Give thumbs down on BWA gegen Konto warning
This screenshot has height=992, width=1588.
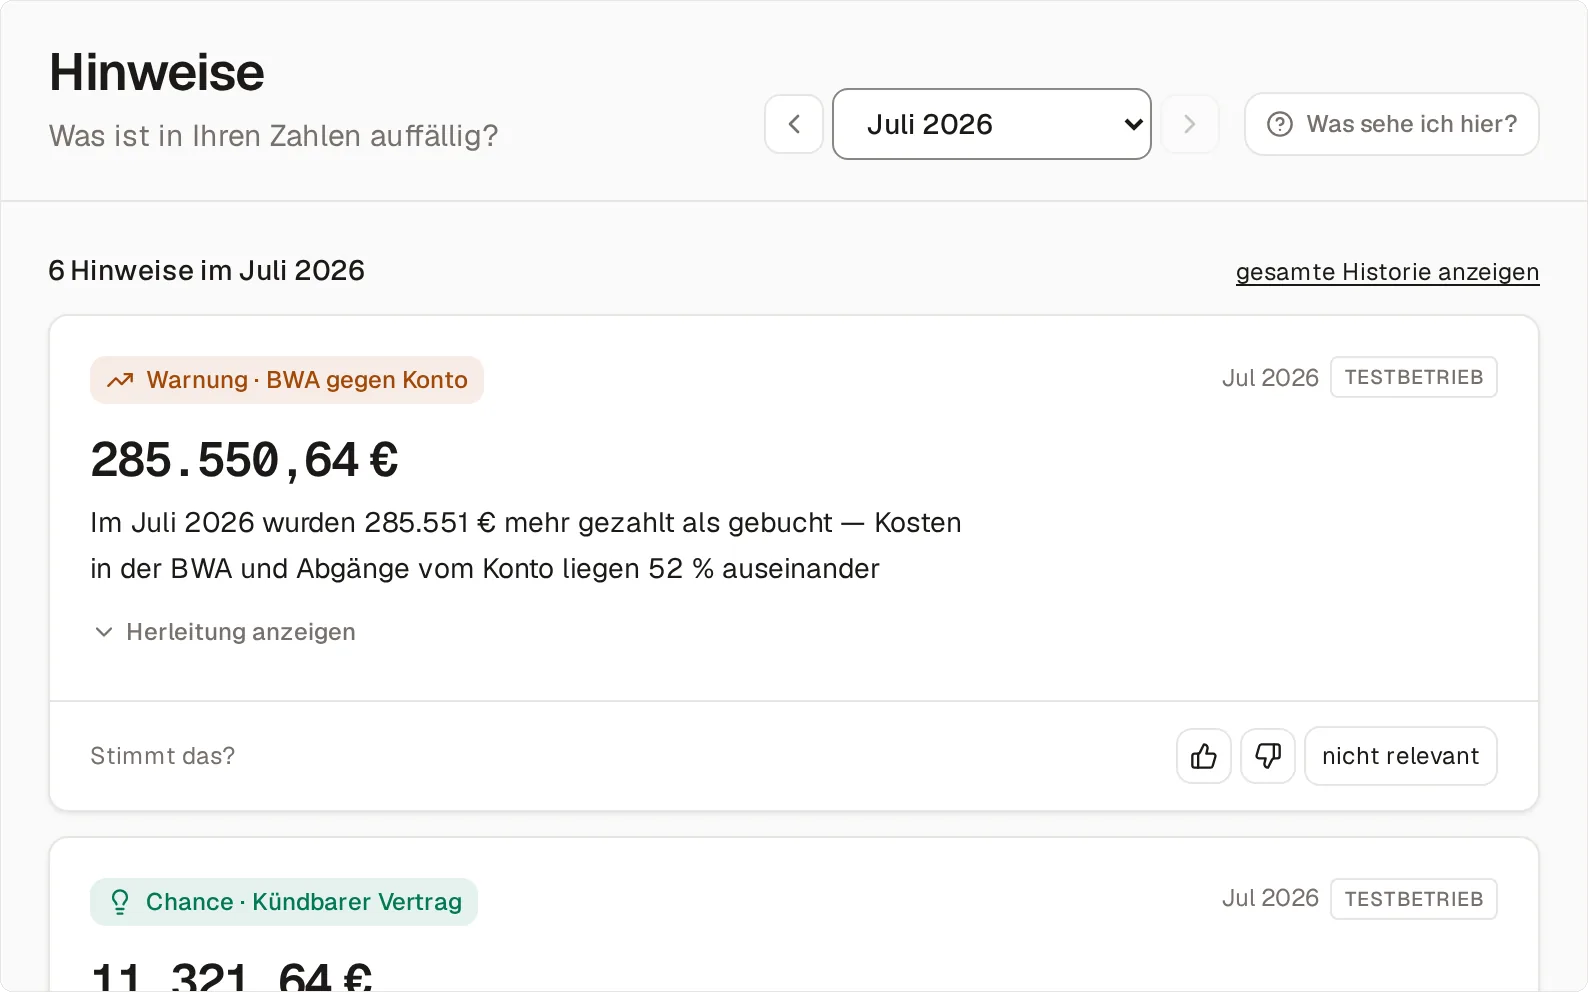pyautogui.click(x=1268, y=756)
